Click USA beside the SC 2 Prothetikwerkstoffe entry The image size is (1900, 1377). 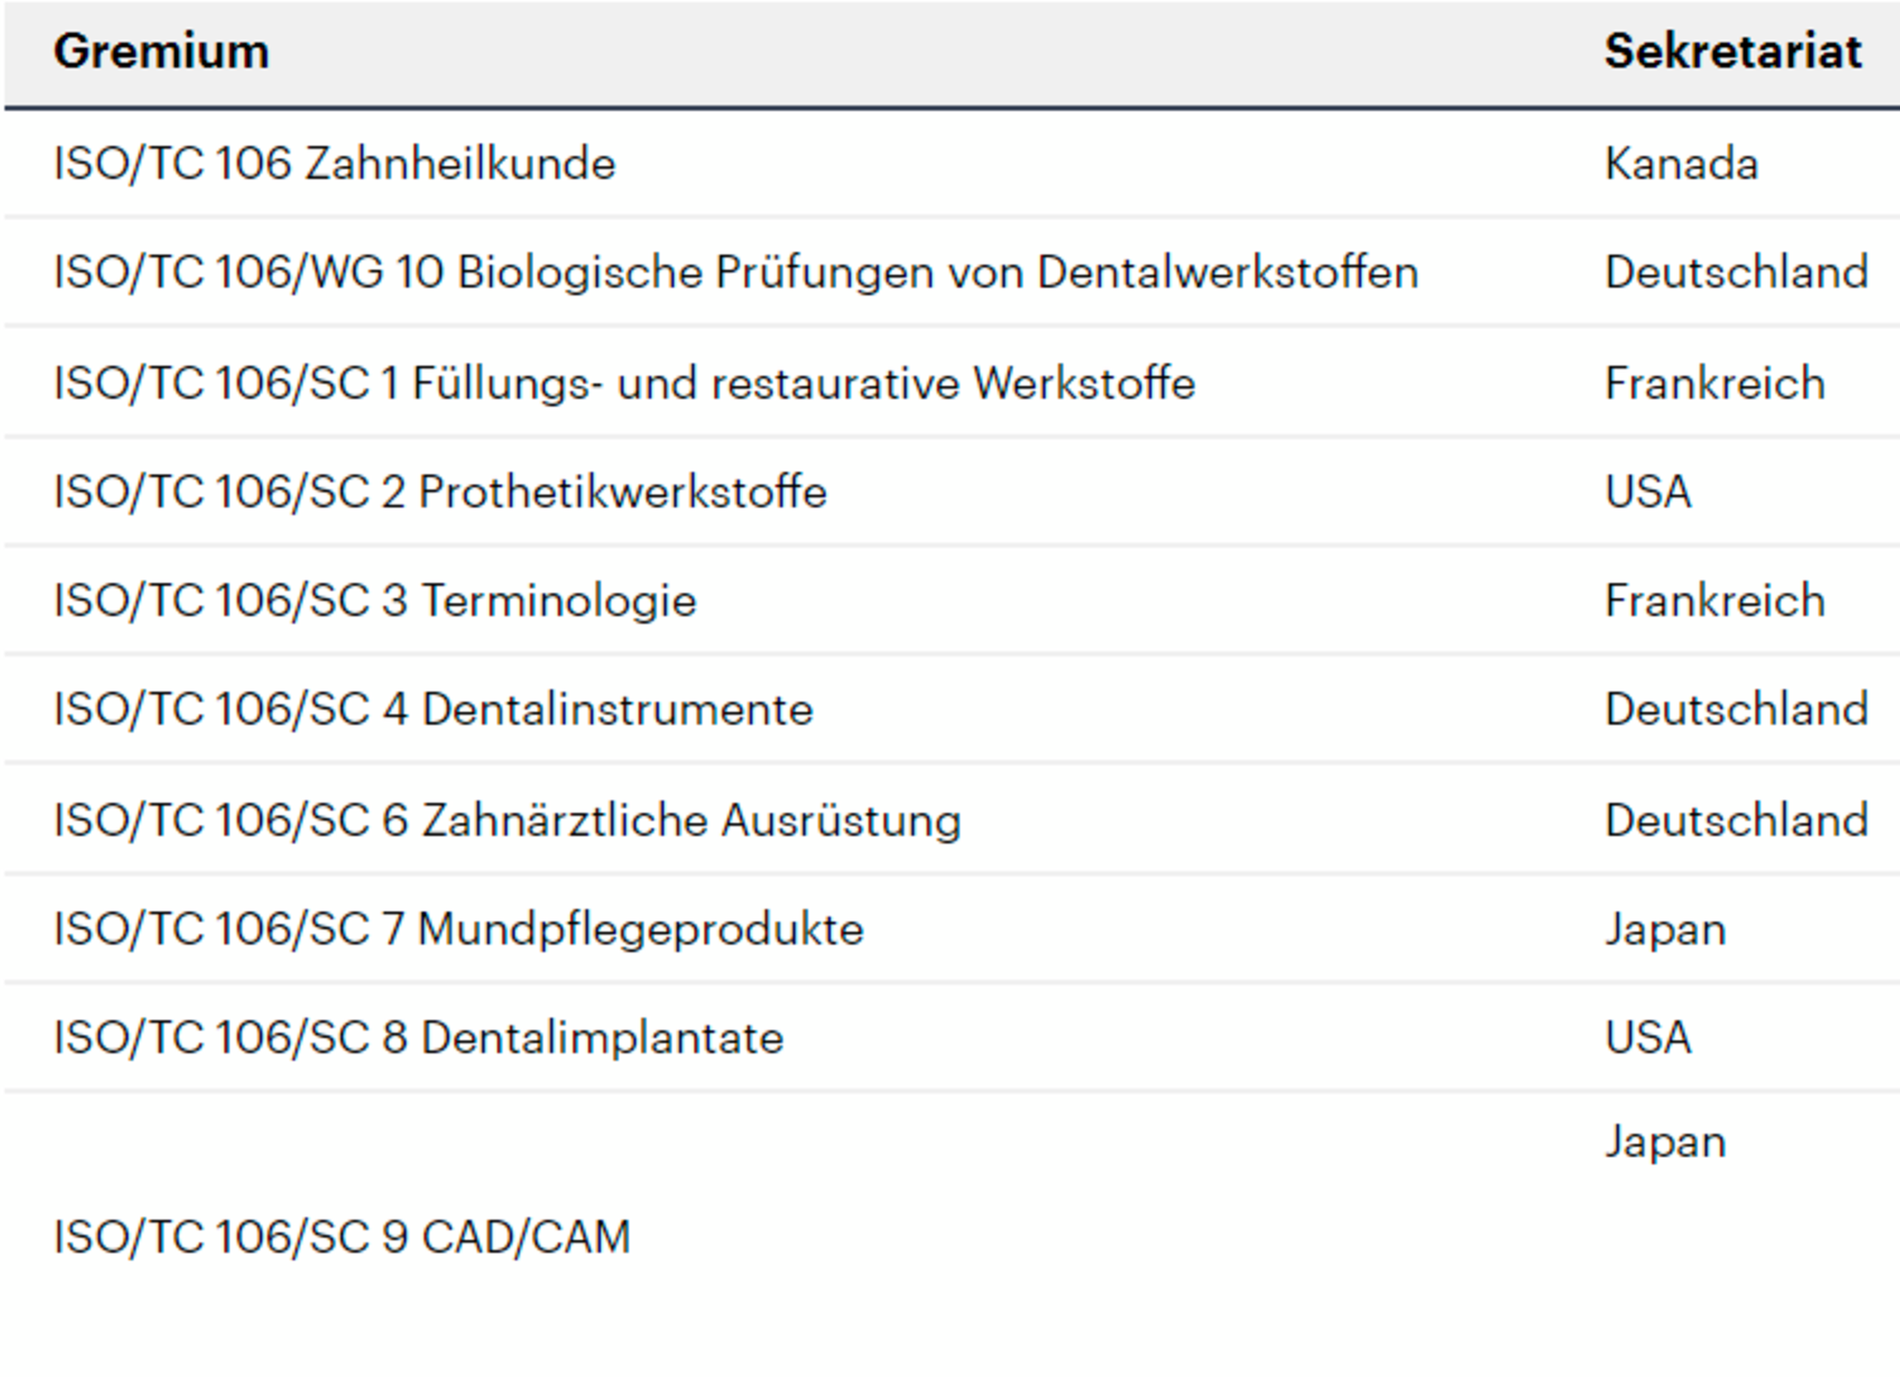coord(1648,492)
